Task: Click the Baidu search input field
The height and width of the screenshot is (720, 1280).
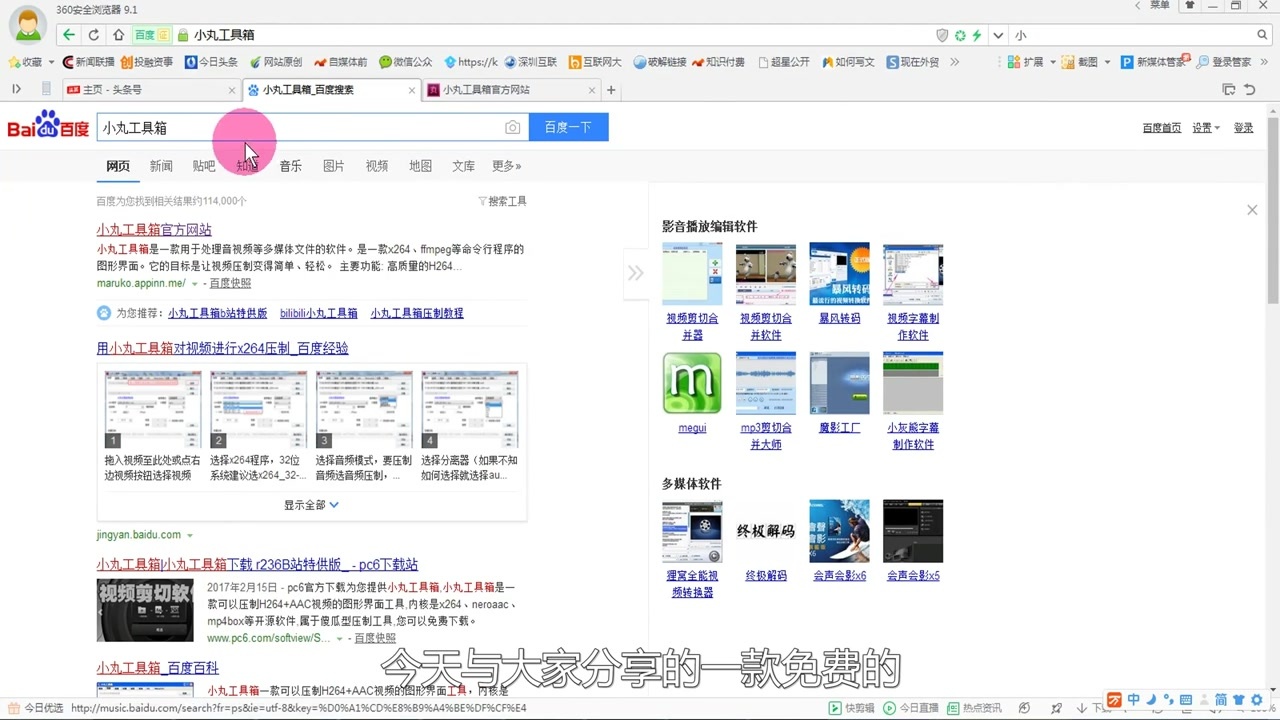Action: click(x=300, y=127)
